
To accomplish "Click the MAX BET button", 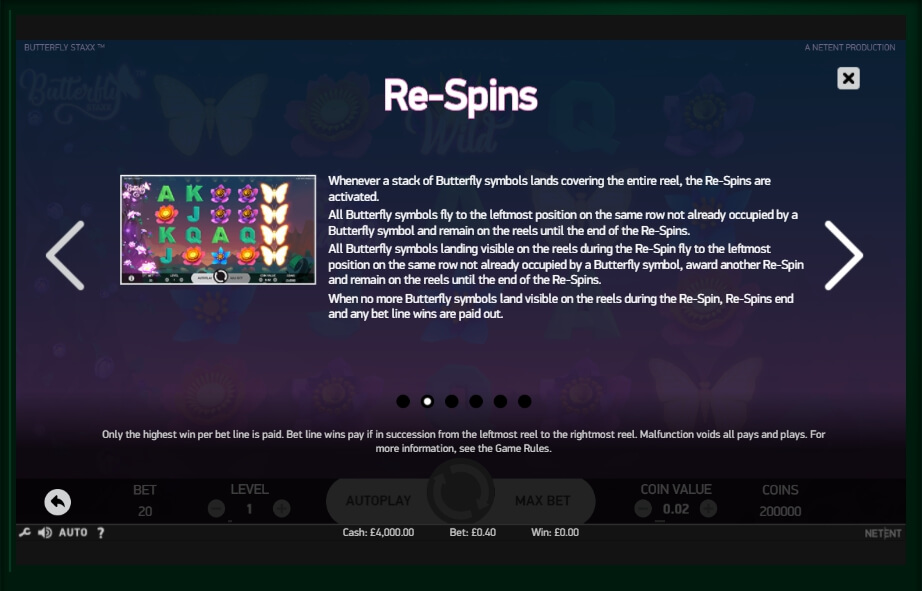I will [x=543, y=501].
